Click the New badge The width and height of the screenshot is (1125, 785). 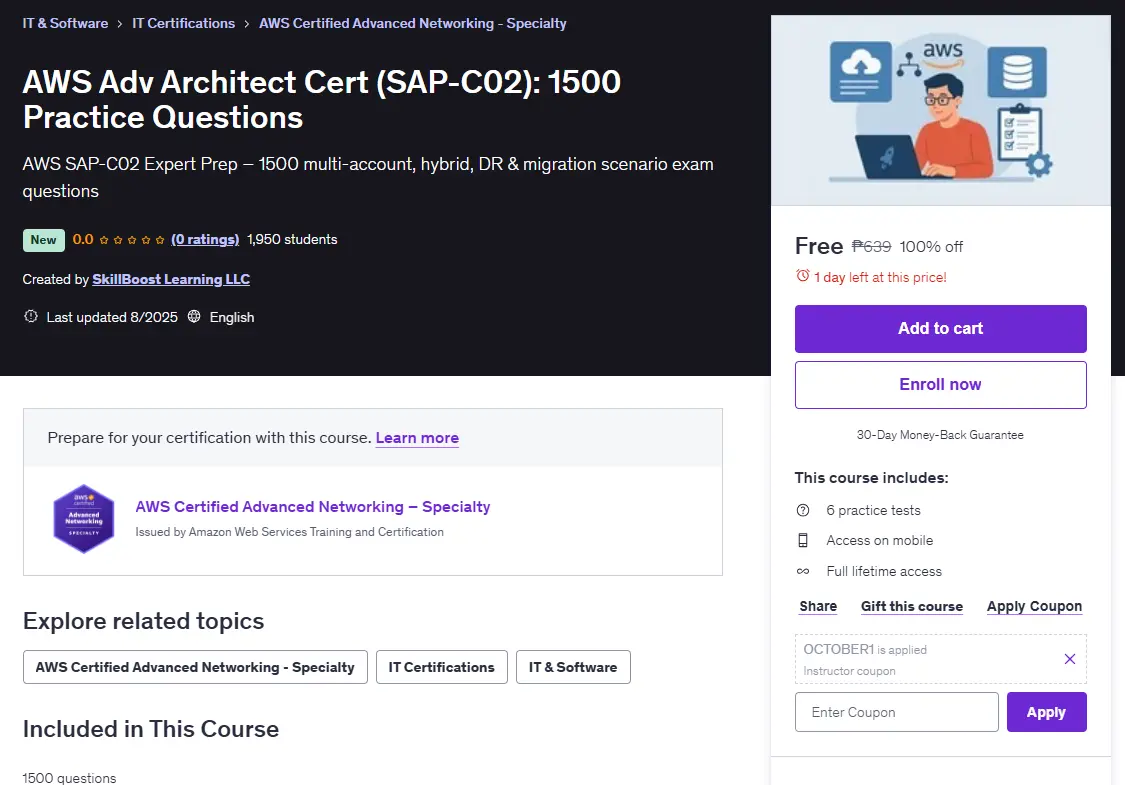tap(43, 240)
